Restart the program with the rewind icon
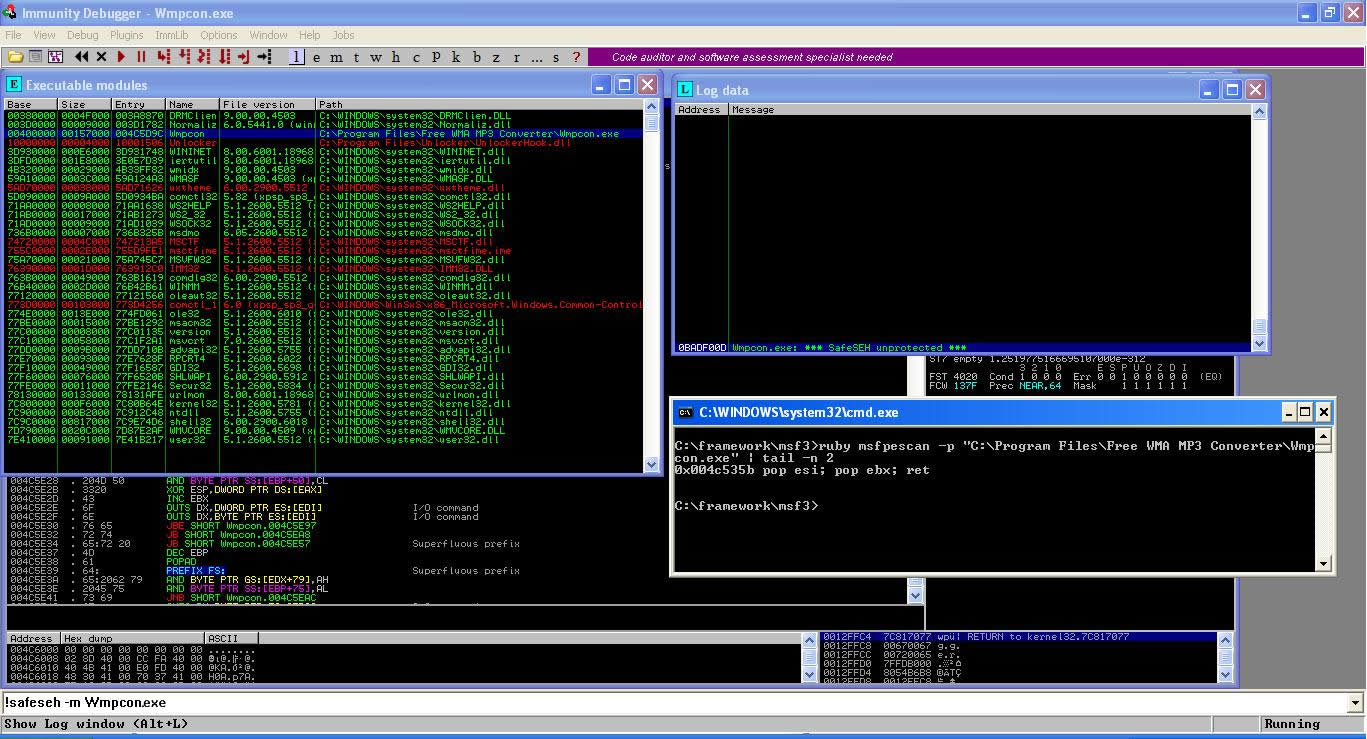Viewport: 1367px width, 739px height. pos(81,57)
